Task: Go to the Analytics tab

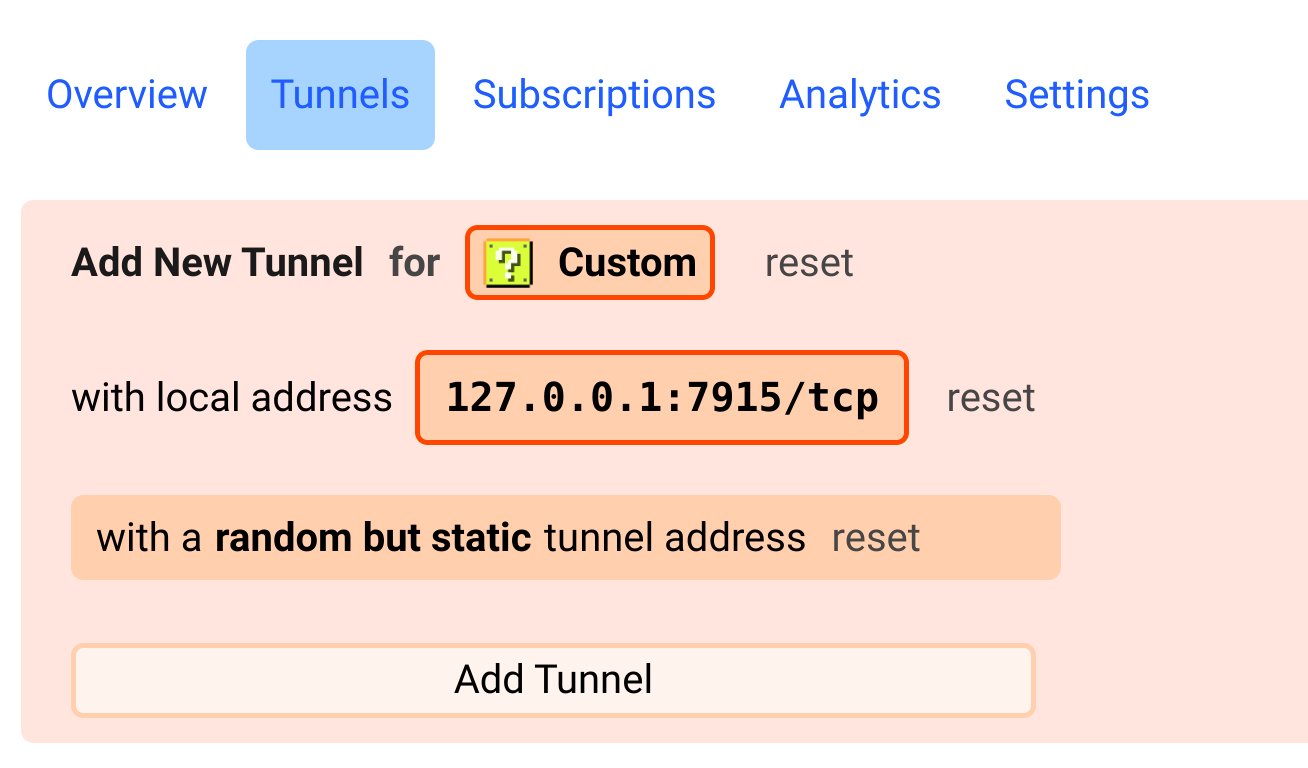Action: [x=860, y=95]
